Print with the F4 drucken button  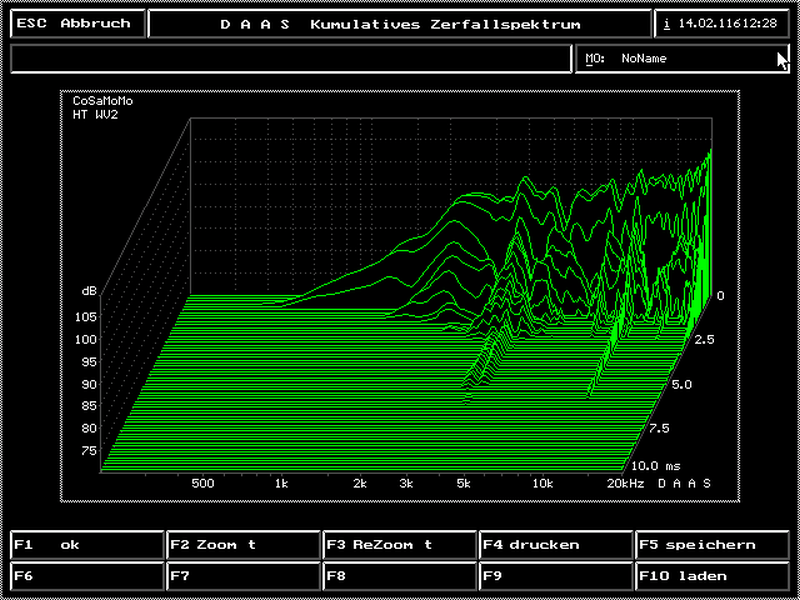coord(556,545)
